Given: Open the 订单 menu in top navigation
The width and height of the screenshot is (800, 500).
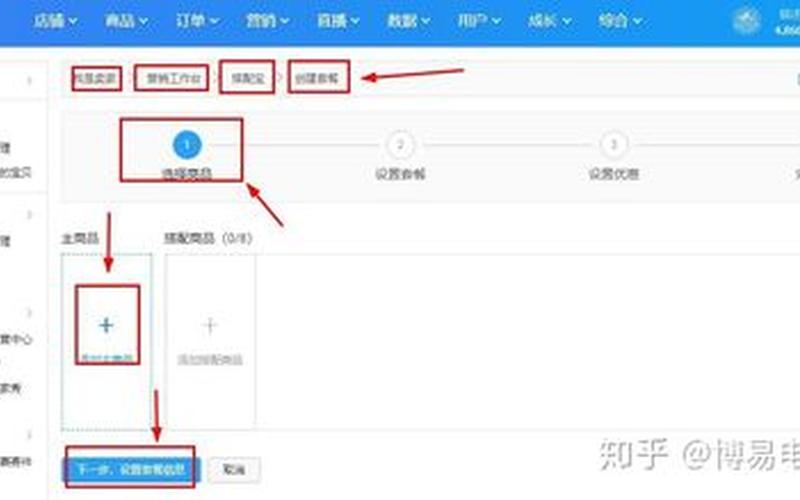Looking at the screenshot, I should point(197,21).
